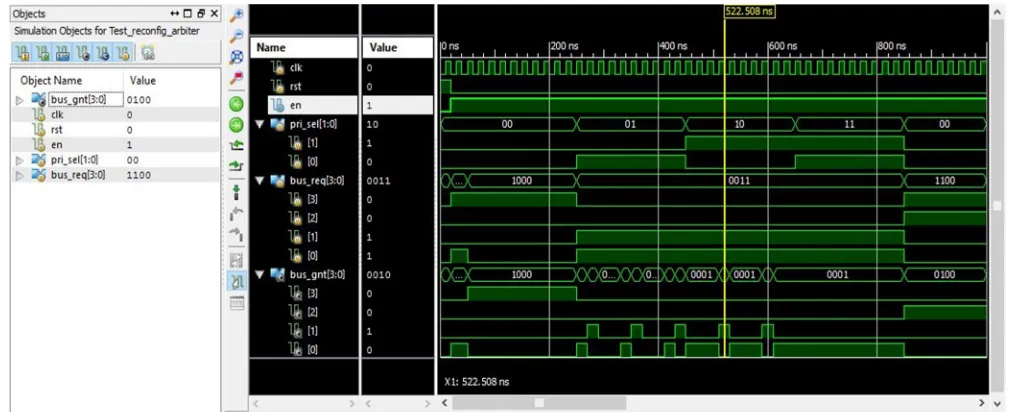Click the Swap Cursors icon
1012x412 pixels.
[237, 259]
